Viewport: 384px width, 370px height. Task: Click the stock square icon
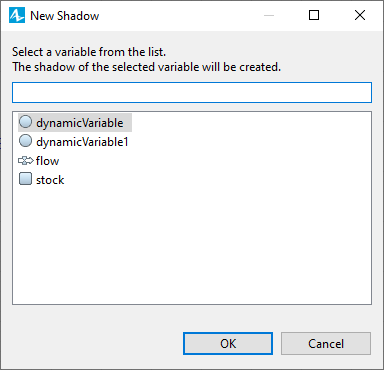click(25, 179)
